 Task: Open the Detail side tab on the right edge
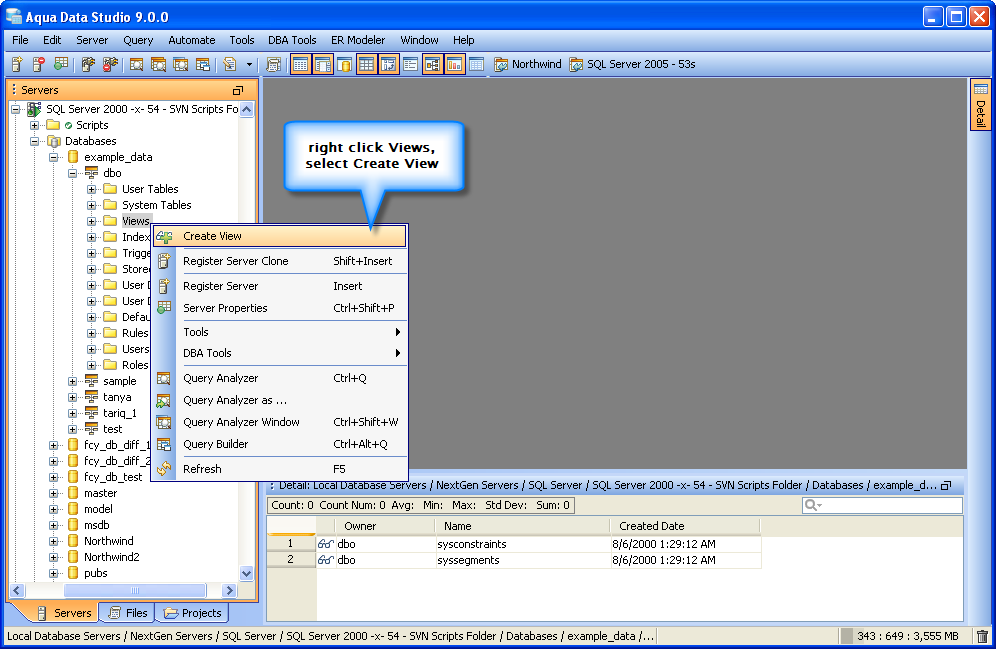click(x=981, y=105)
